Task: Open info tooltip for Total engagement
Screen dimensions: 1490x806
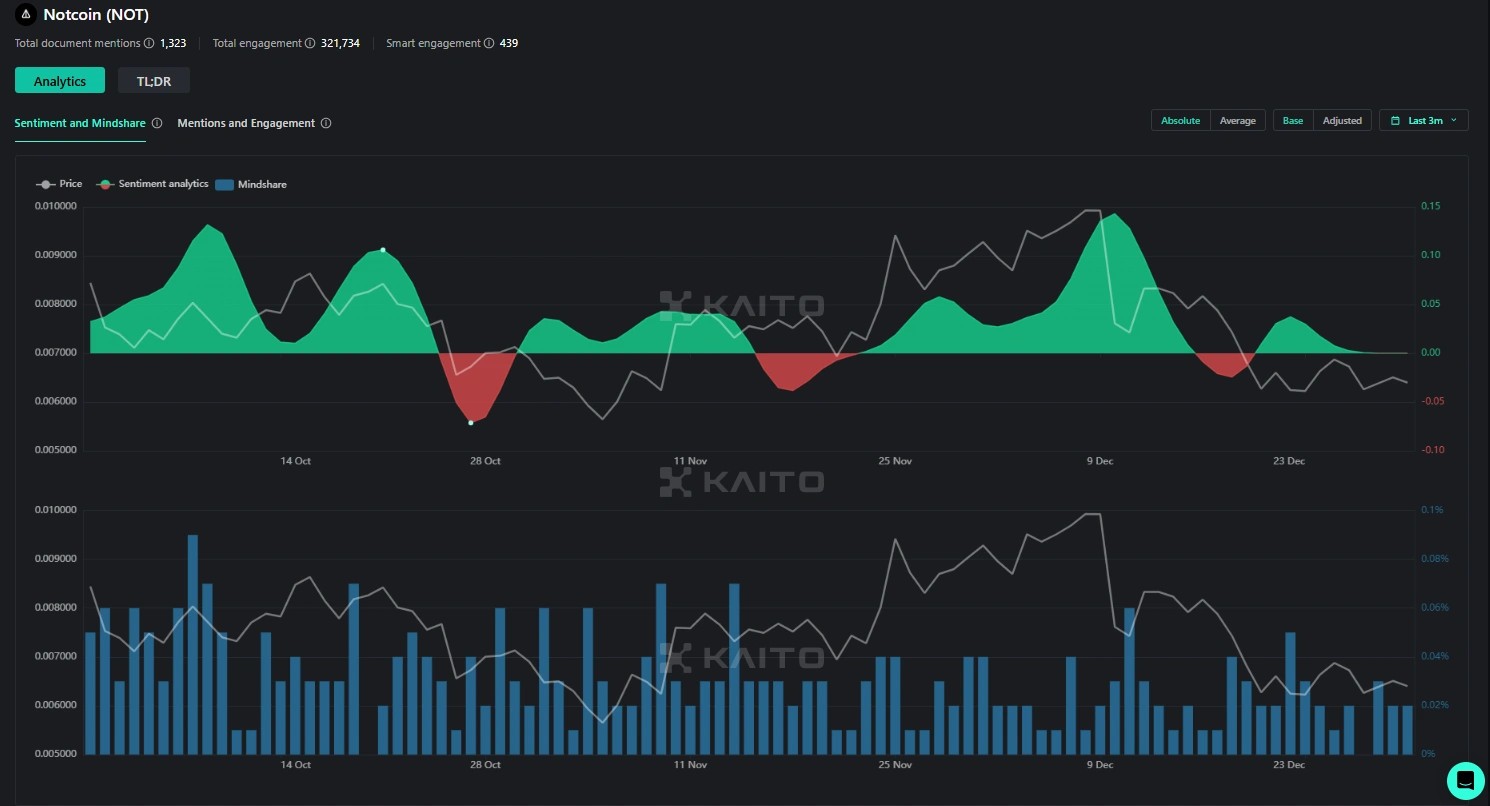Action: click(310, 43)
